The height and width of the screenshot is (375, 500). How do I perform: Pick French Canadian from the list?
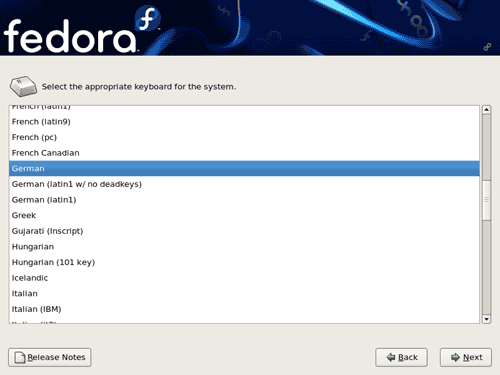(244, 153)
